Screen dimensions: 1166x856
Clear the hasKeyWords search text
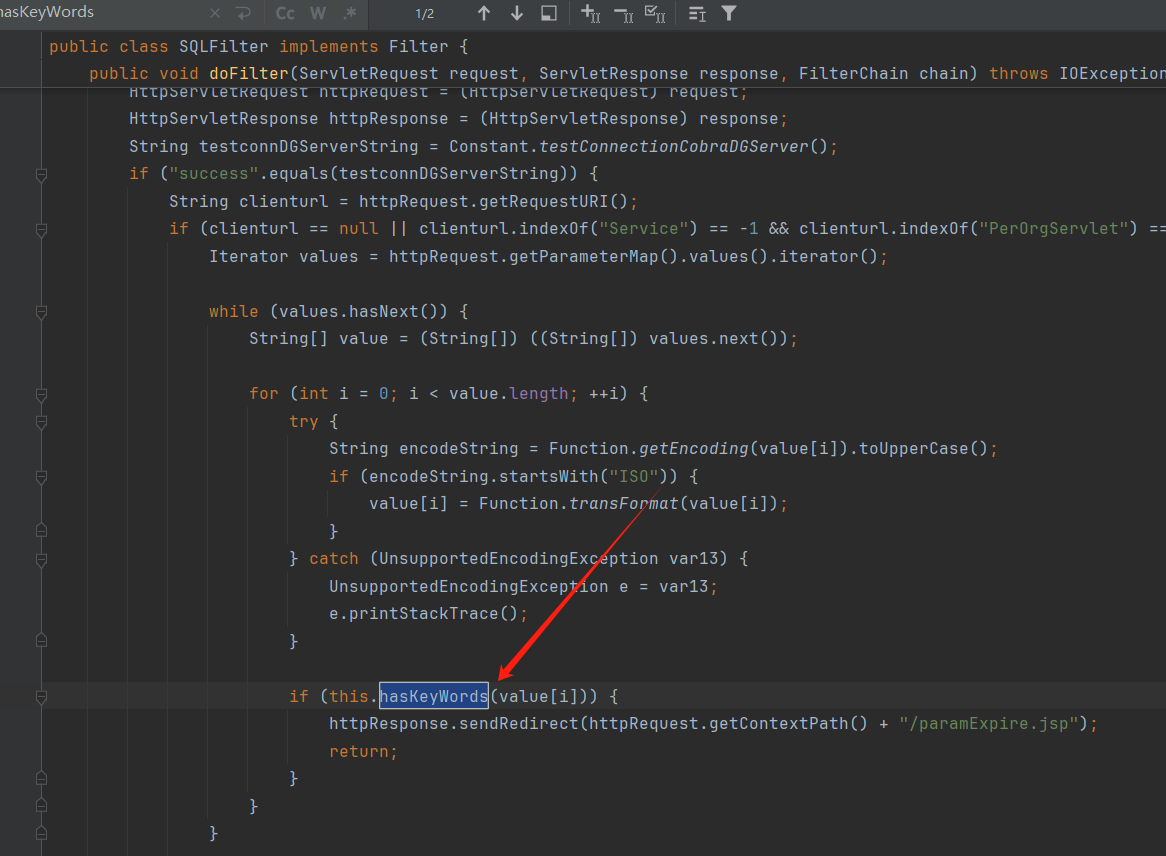(215, 13)
